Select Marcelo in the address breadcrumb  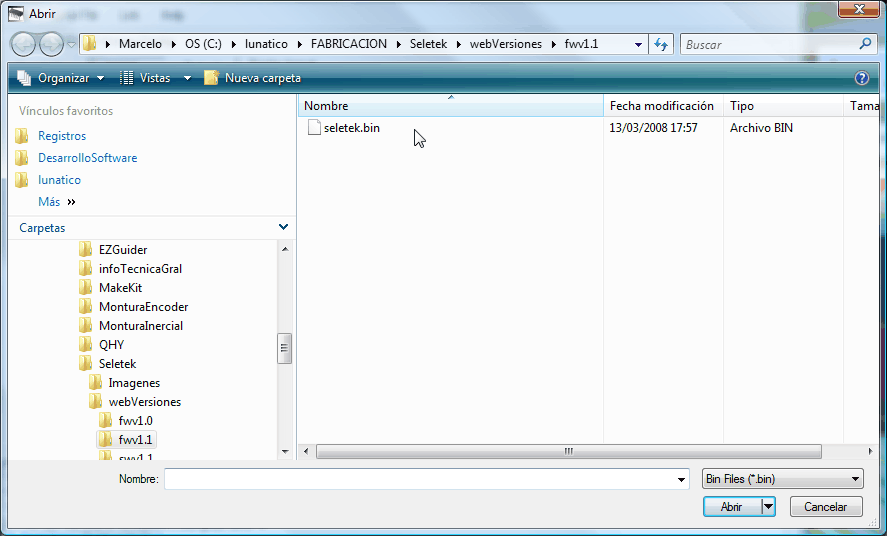point(140,44)
